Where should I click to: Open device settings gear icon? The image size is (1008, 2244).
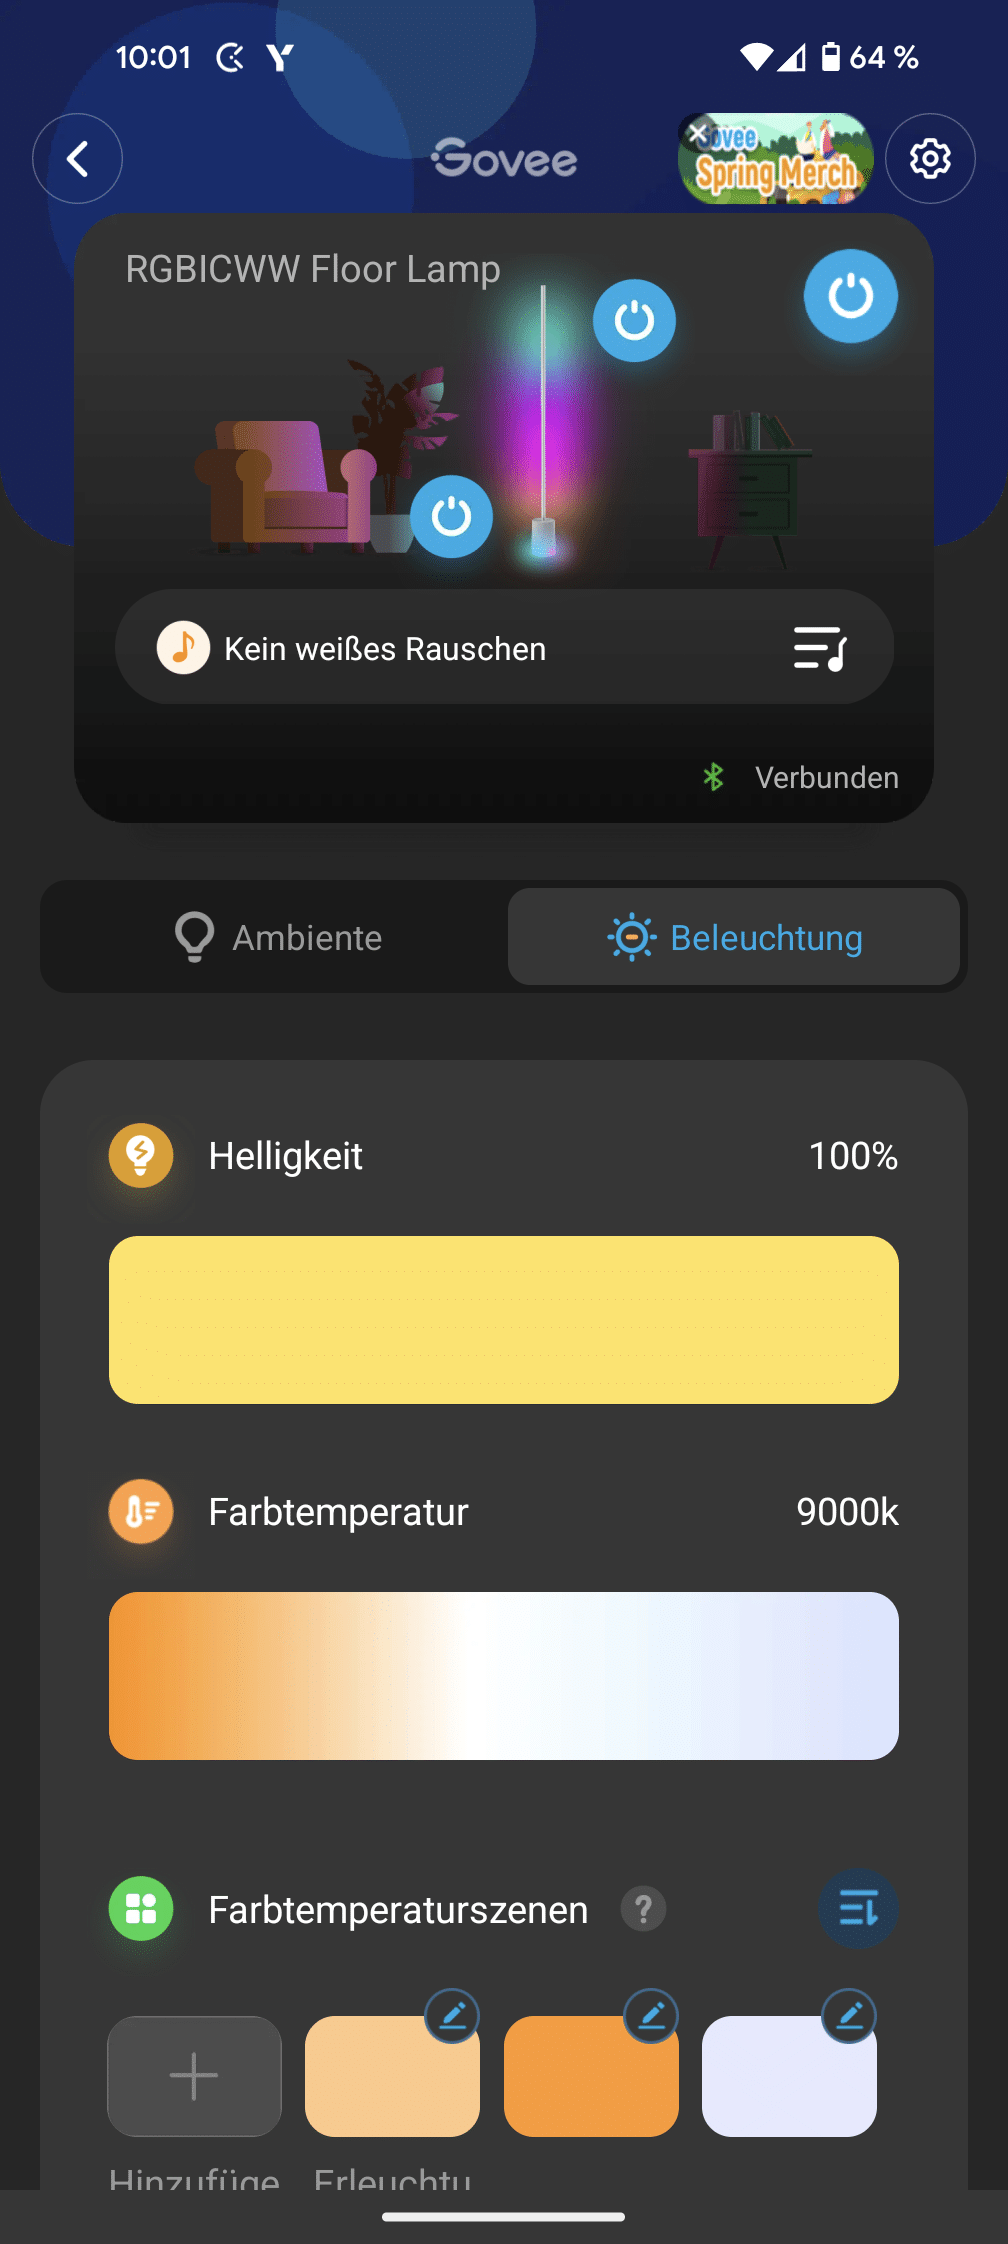click(930, 159)
